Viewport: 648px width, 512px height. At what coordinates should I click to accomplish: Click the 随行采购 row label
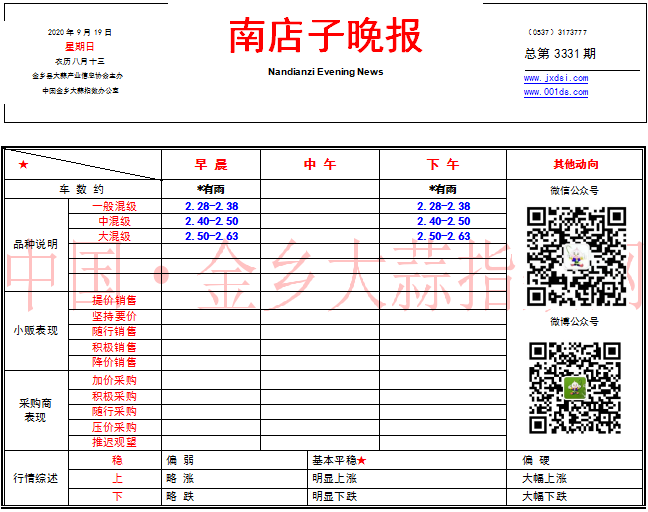click(x=114, y=412)
